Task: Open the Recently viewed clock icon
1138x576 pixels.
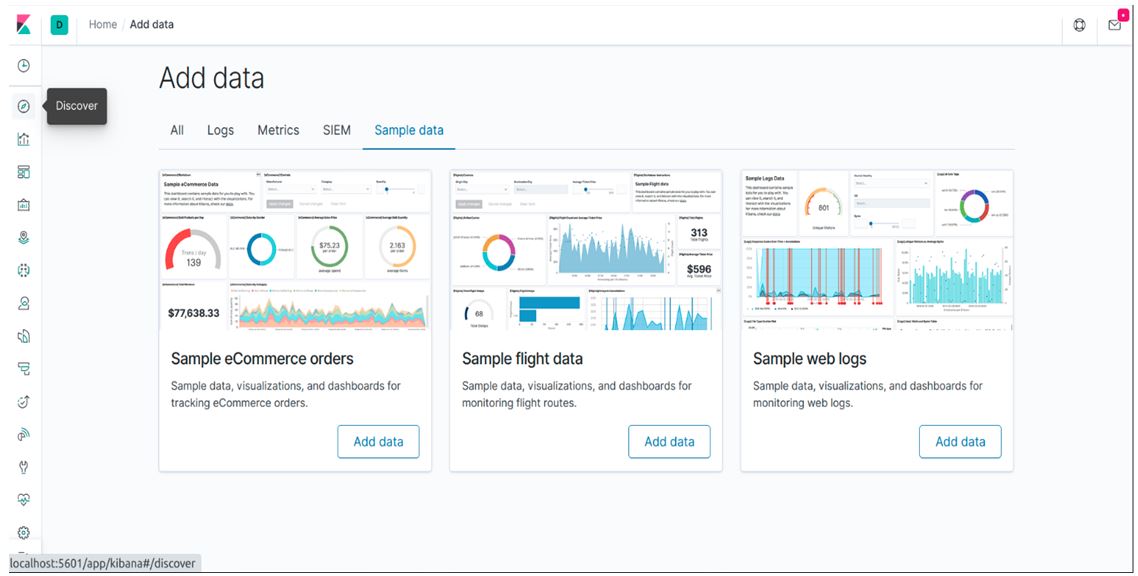Action: 24,66
